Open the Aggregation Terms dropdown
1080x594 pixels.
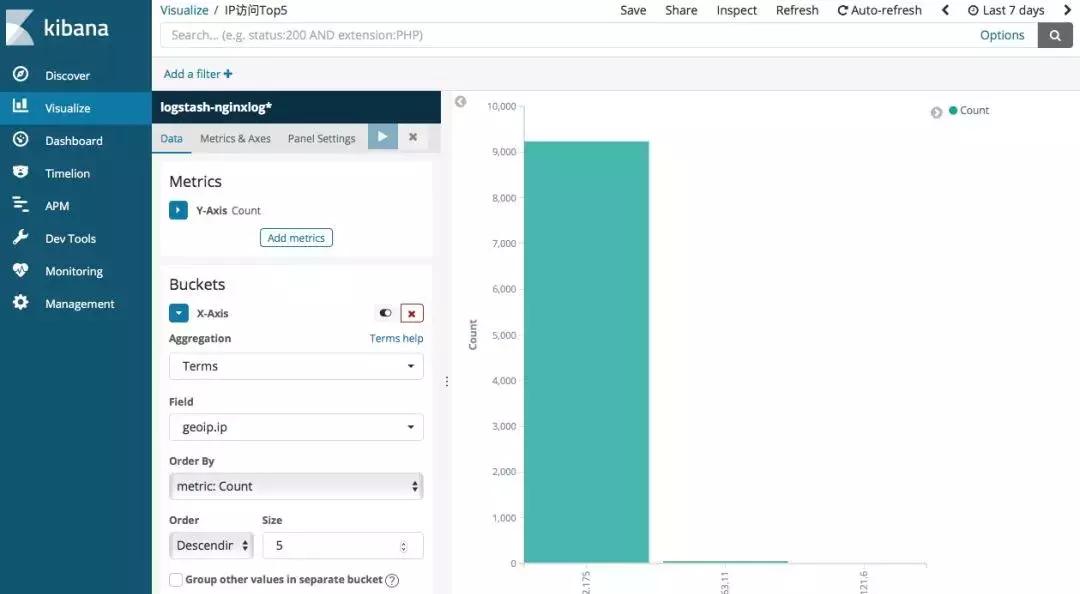tap(295, 366)
